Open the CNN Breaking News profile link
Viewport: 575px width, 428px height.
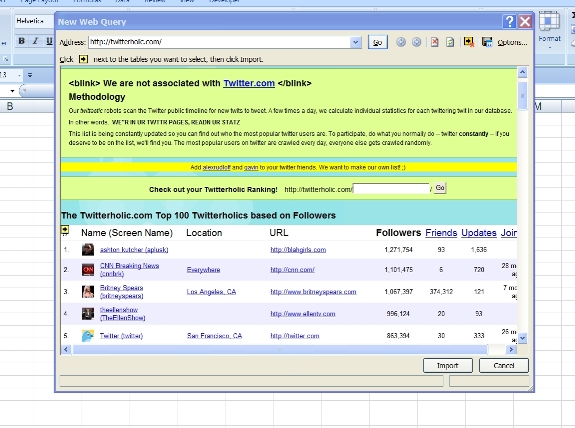coord(129,270)
